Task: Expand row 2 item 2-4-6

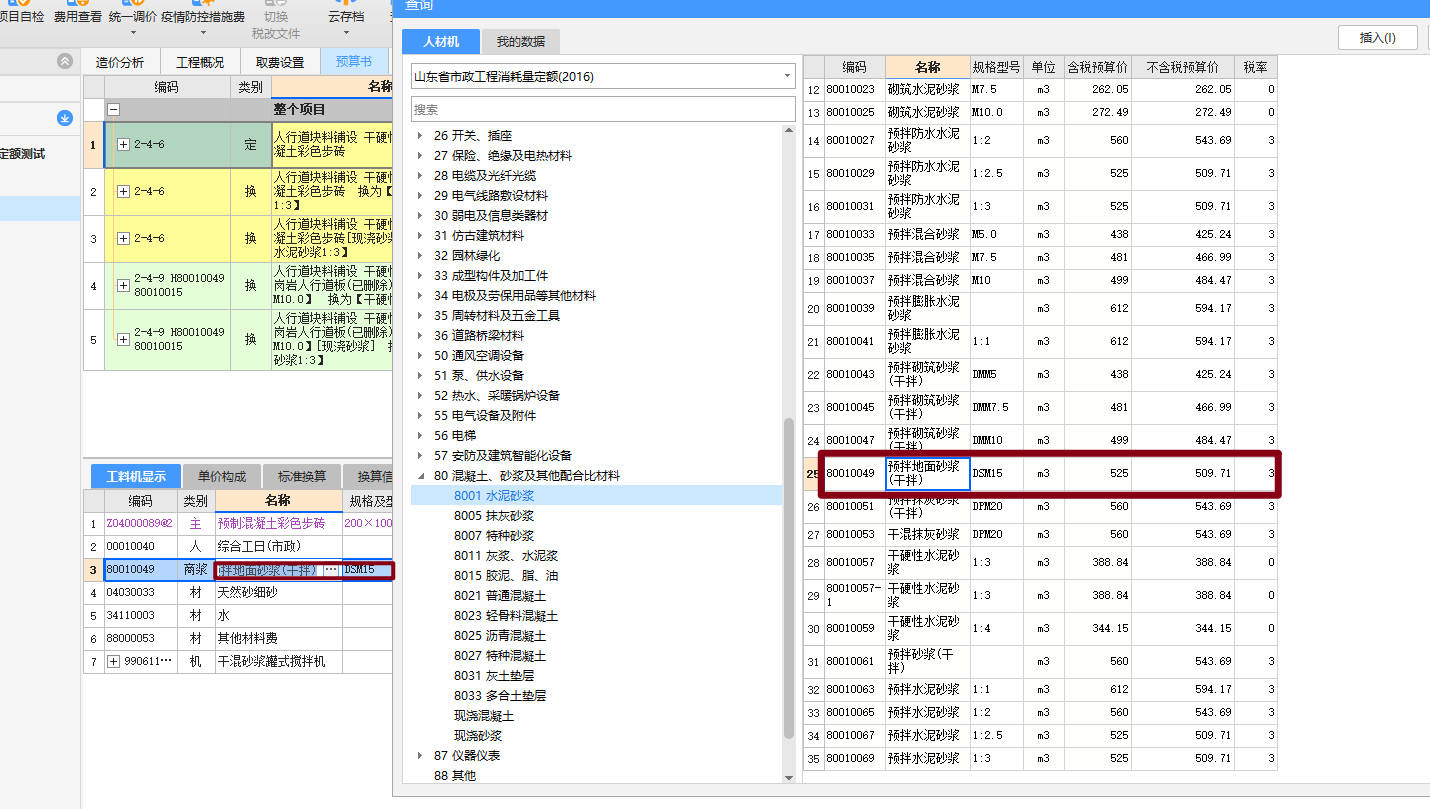Action: tap(124, 191)
